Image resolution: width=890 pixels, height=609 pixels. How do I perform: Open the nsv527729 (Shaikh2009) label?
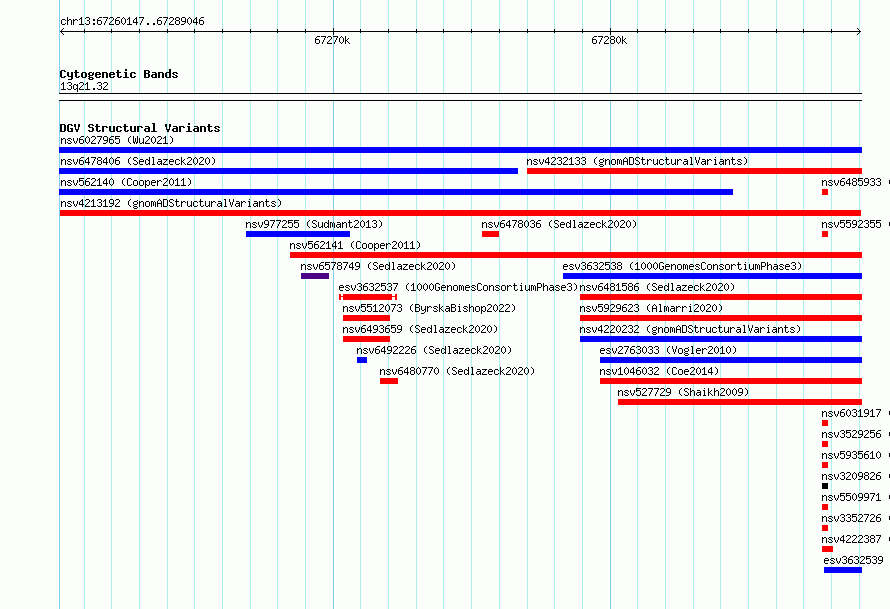pyautogui.click(x=683, y=392)
